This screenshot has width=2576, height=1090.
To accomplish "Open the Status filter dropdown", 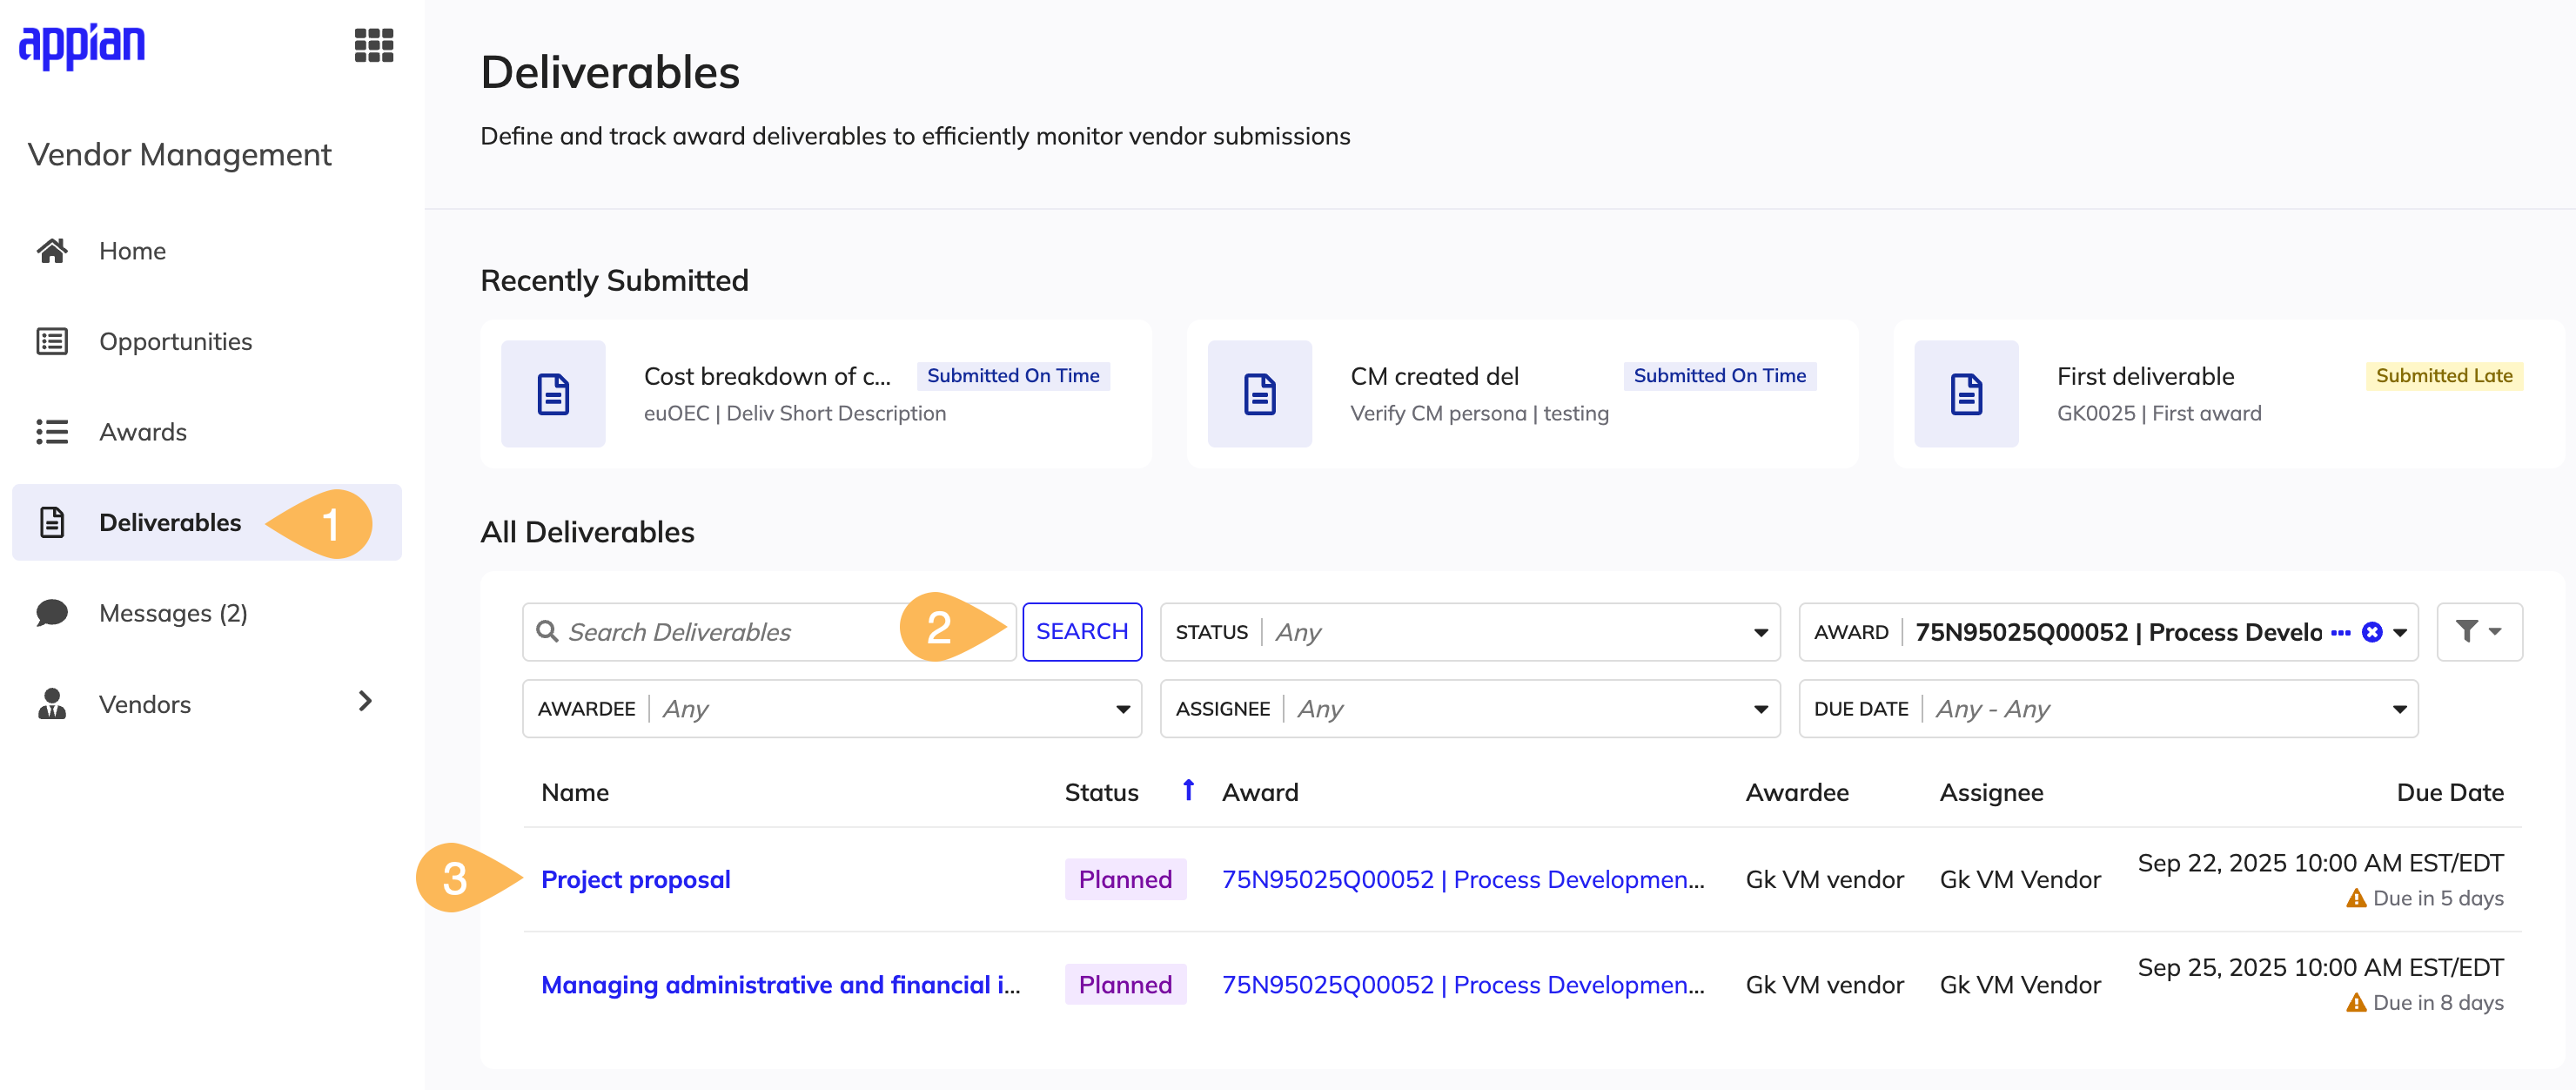I will pyautogui.click(x=1469, y=632).
